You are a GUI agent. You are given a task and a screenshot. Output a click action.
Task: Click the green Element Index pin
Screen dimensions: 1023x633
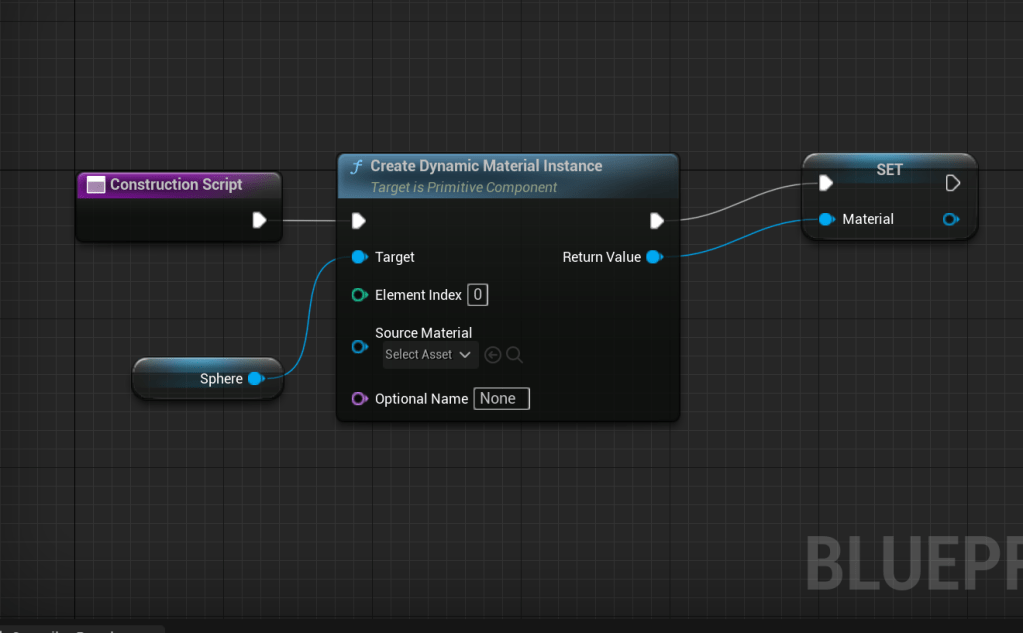359,295
